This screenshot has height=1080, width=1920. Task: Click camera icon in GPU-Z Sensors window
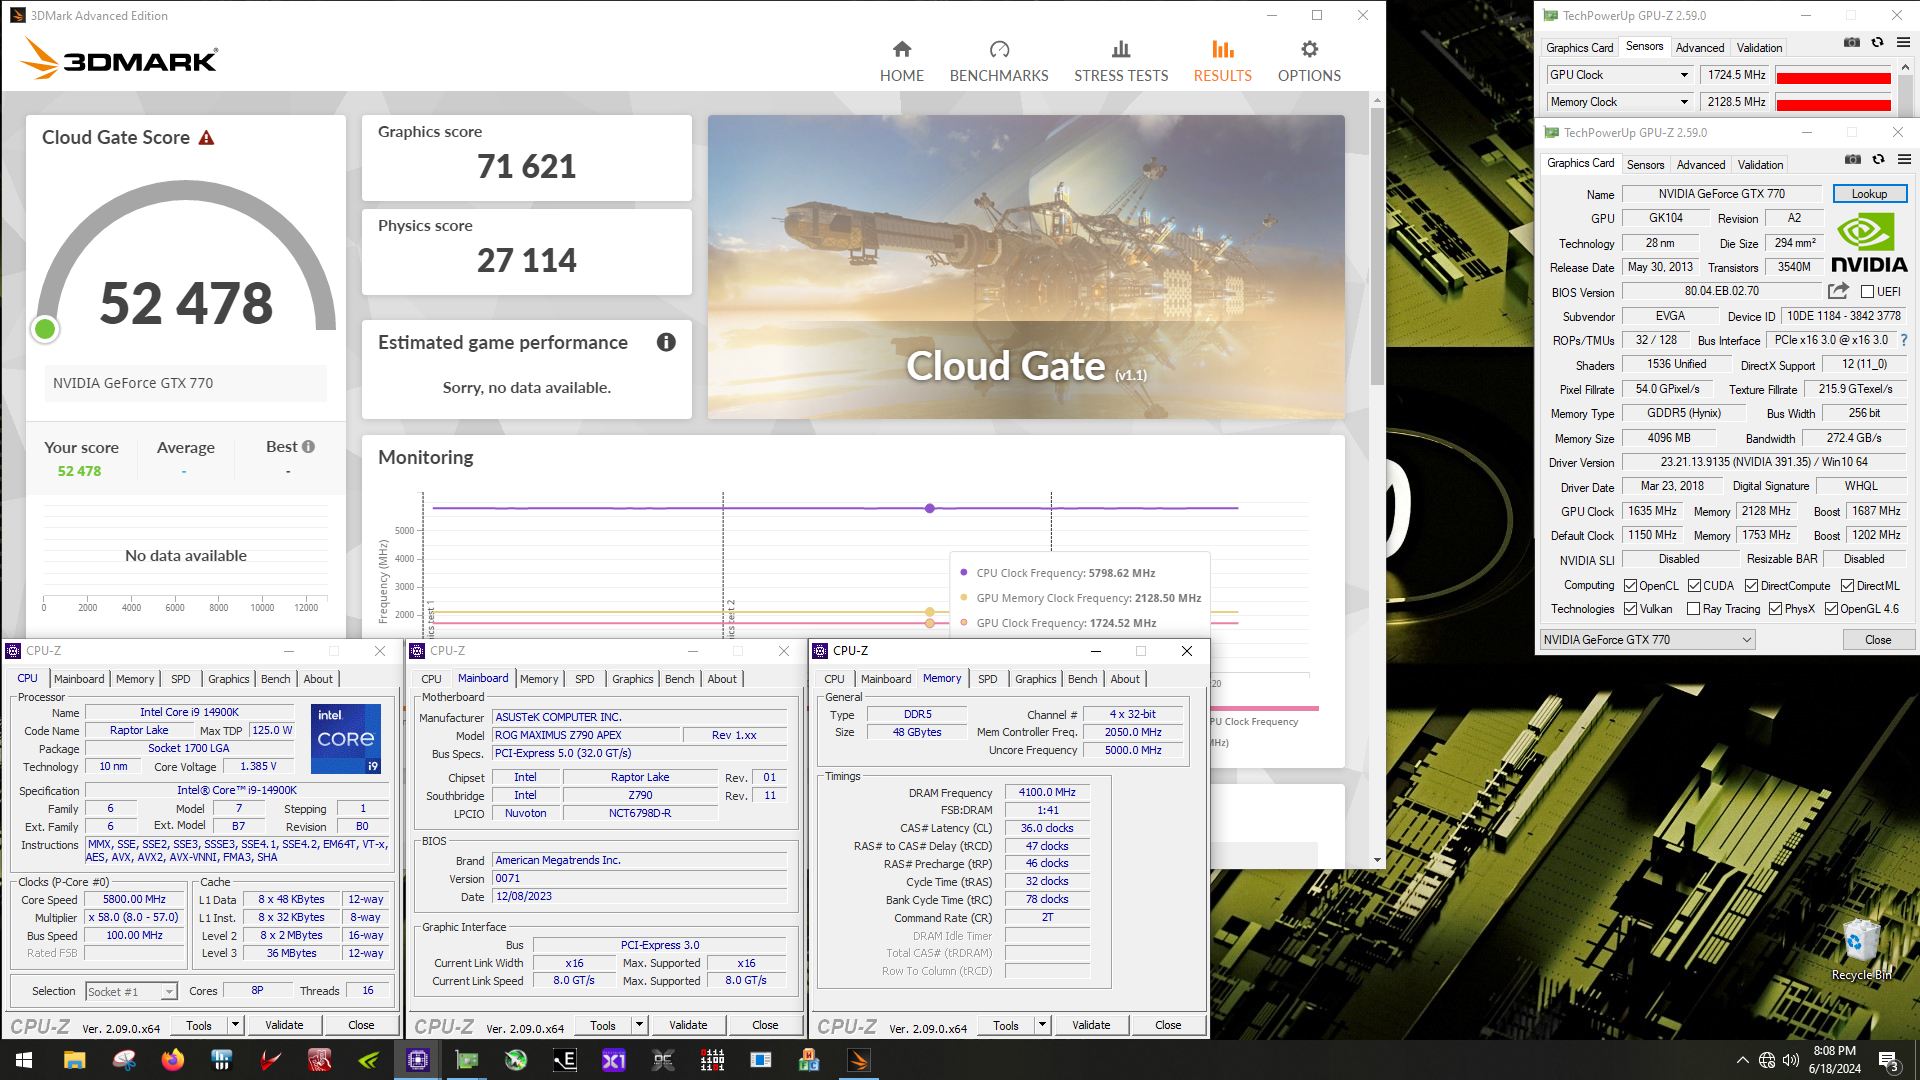(x=1852, y=43)
